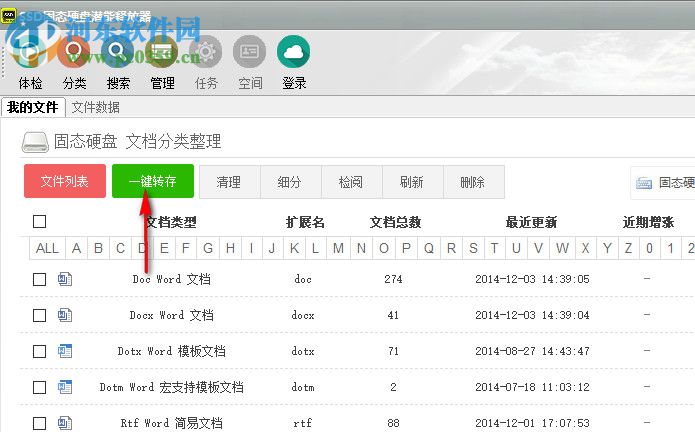Click the 删除 delete button
The height and width of the screenshot is (432, 695).
tap(474, 182)
